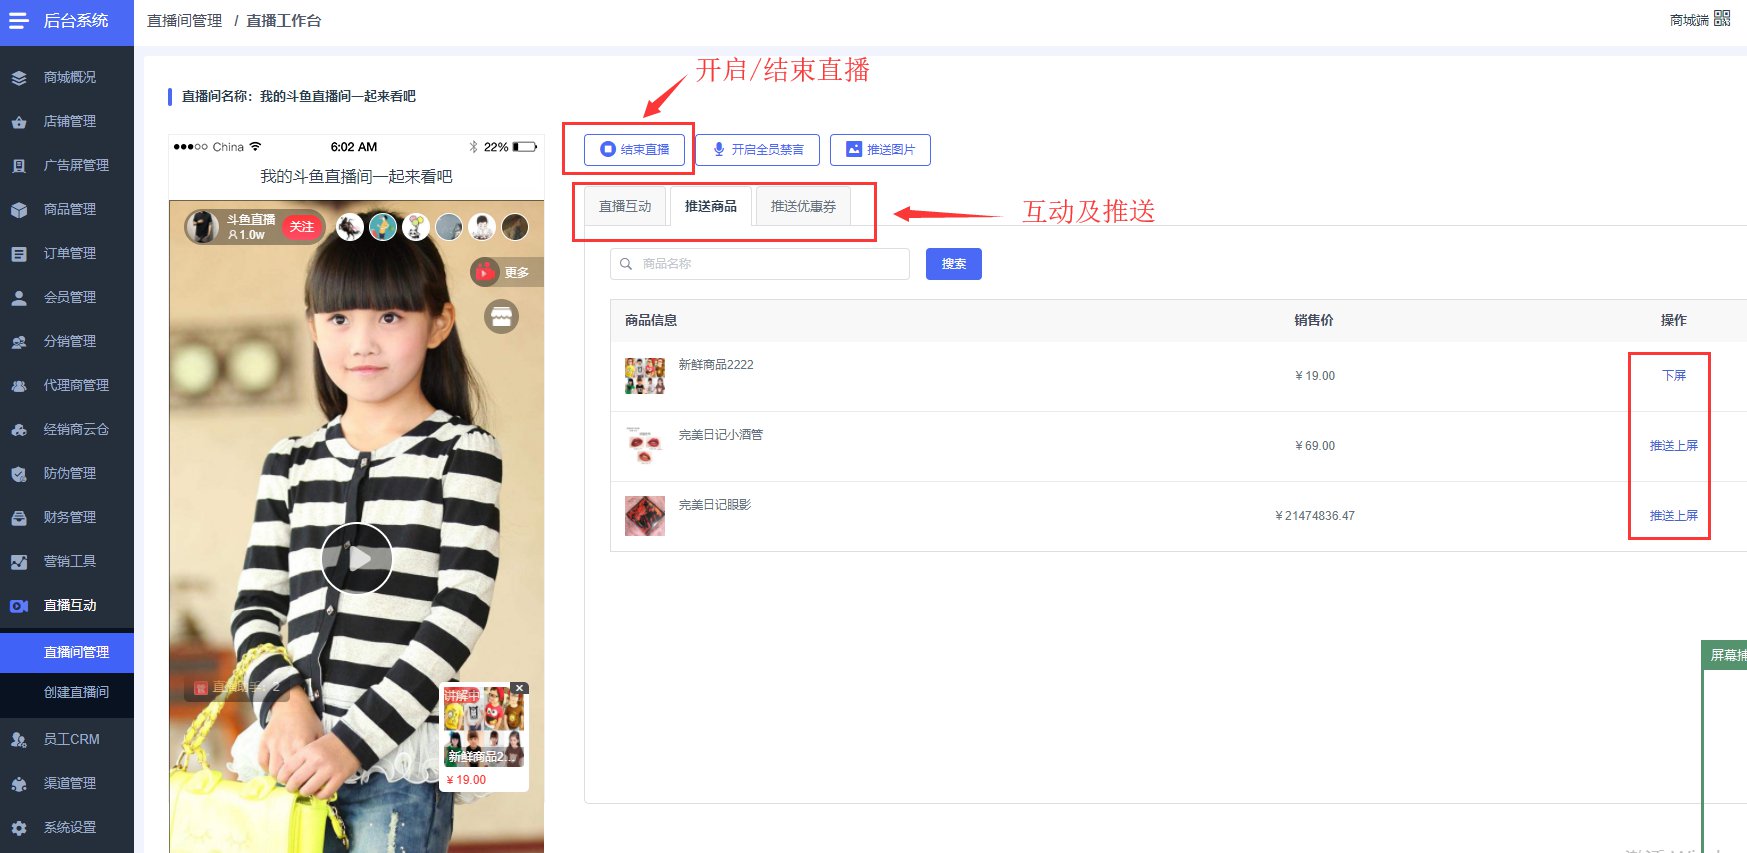1747x853 pixels.
Task: Open the 商城端 QR code icon
Action: [1722, 18]
